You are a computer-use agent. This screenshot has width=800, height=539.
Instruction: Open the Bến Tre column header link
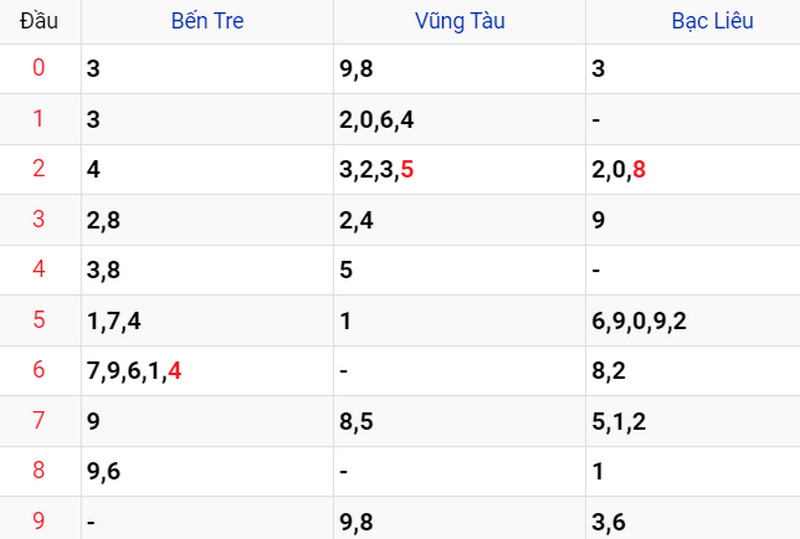pyautogui.click(x=207, y=21)
